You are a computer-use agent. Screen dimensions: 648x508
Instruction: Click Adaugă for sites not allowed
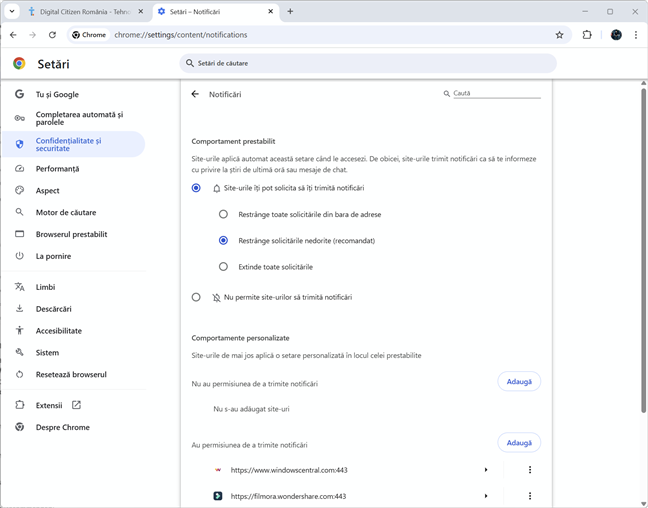pyautogui.click(x=519, y=381)
